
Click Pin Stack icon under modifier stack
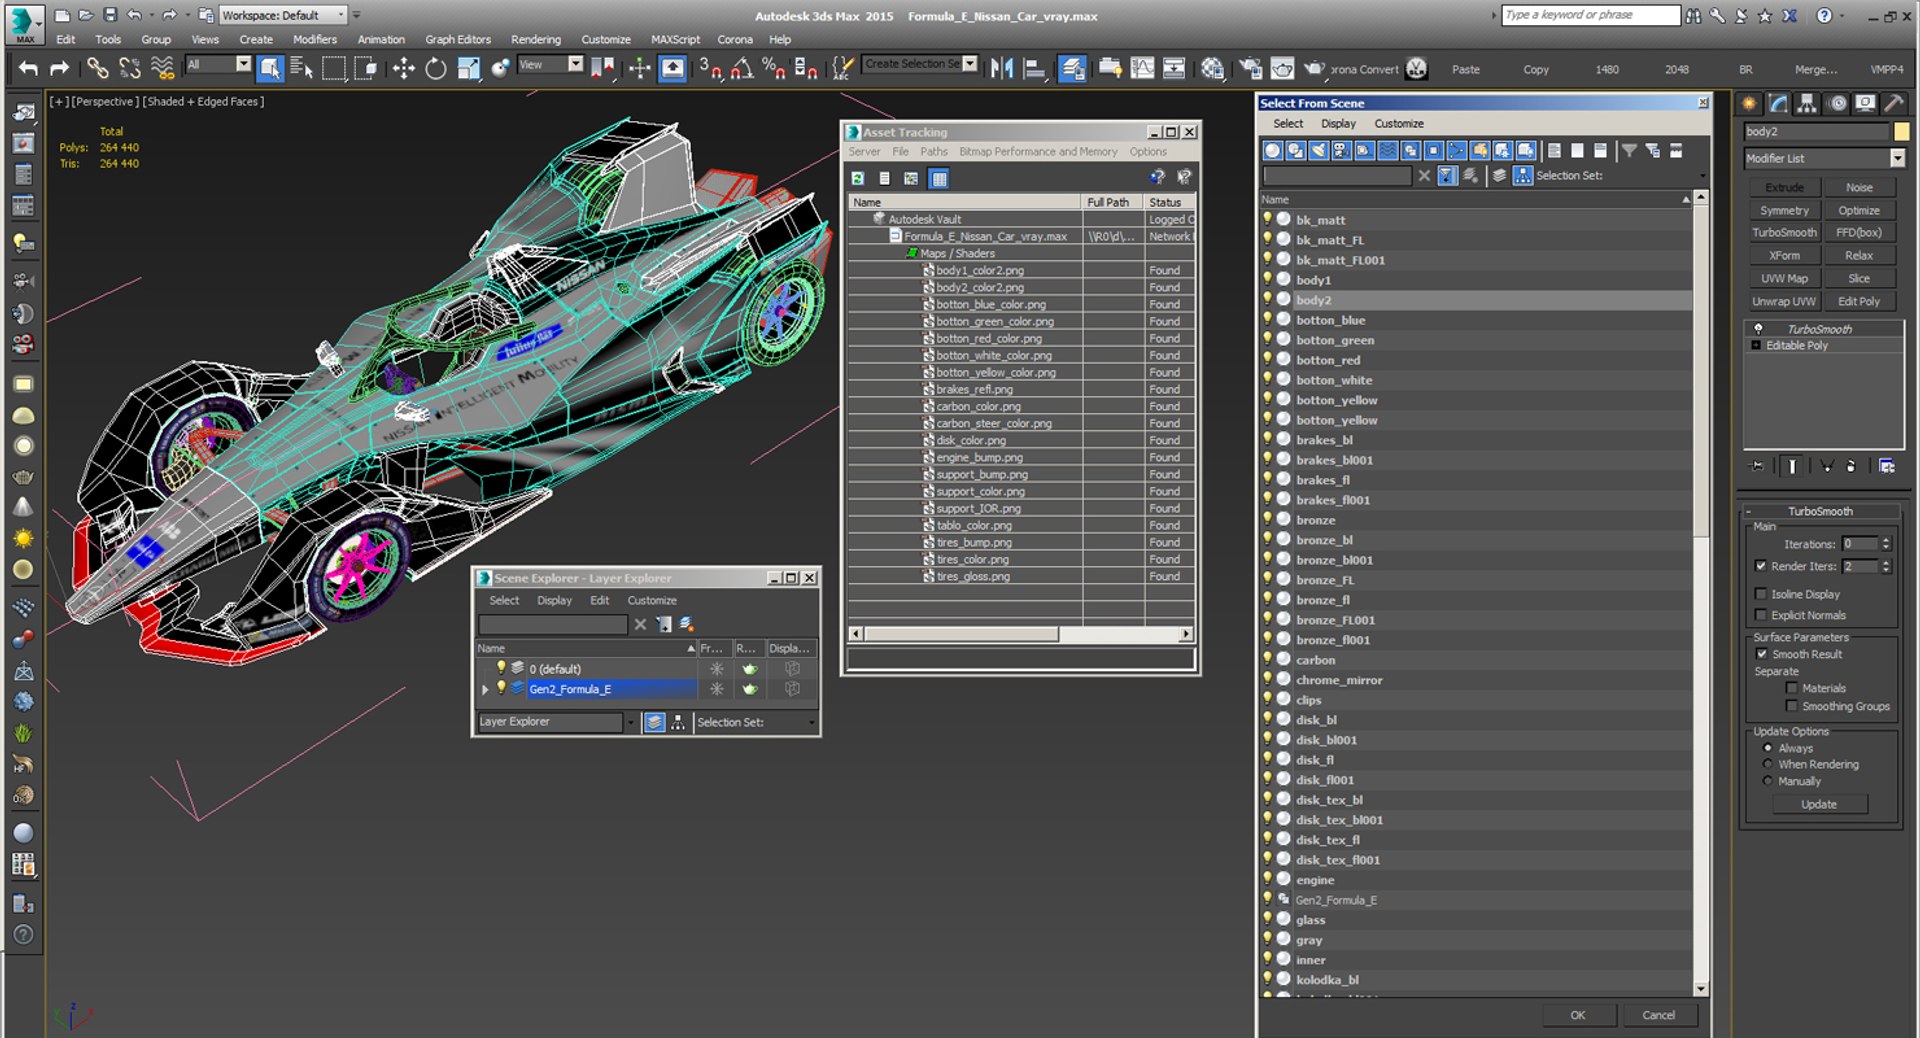coord(1757,466)
